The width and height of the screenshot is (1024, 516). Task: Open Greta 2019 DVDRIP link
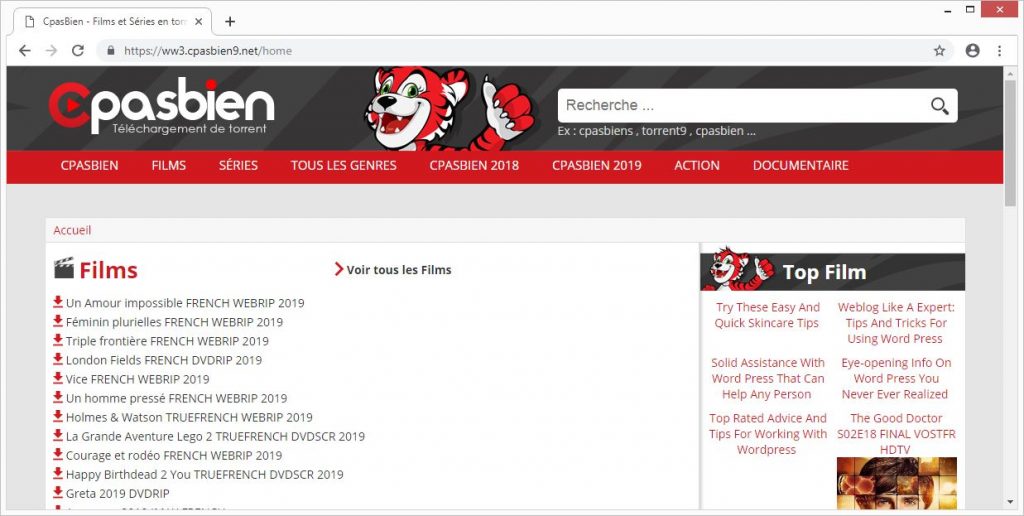[x=118, y=493]
